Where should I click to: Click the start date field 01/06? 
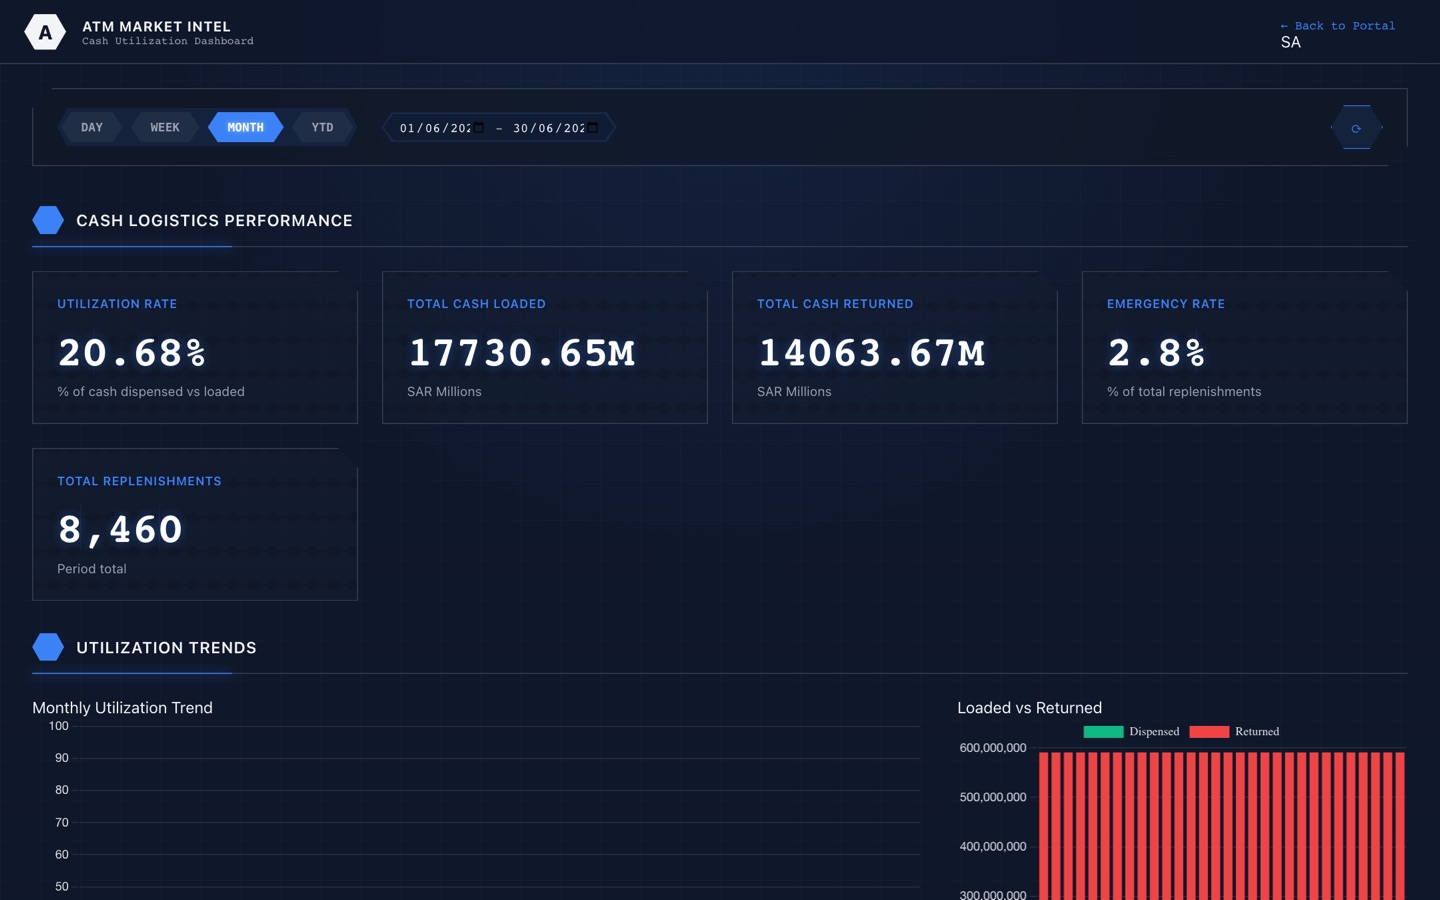[x=441, y=128]
